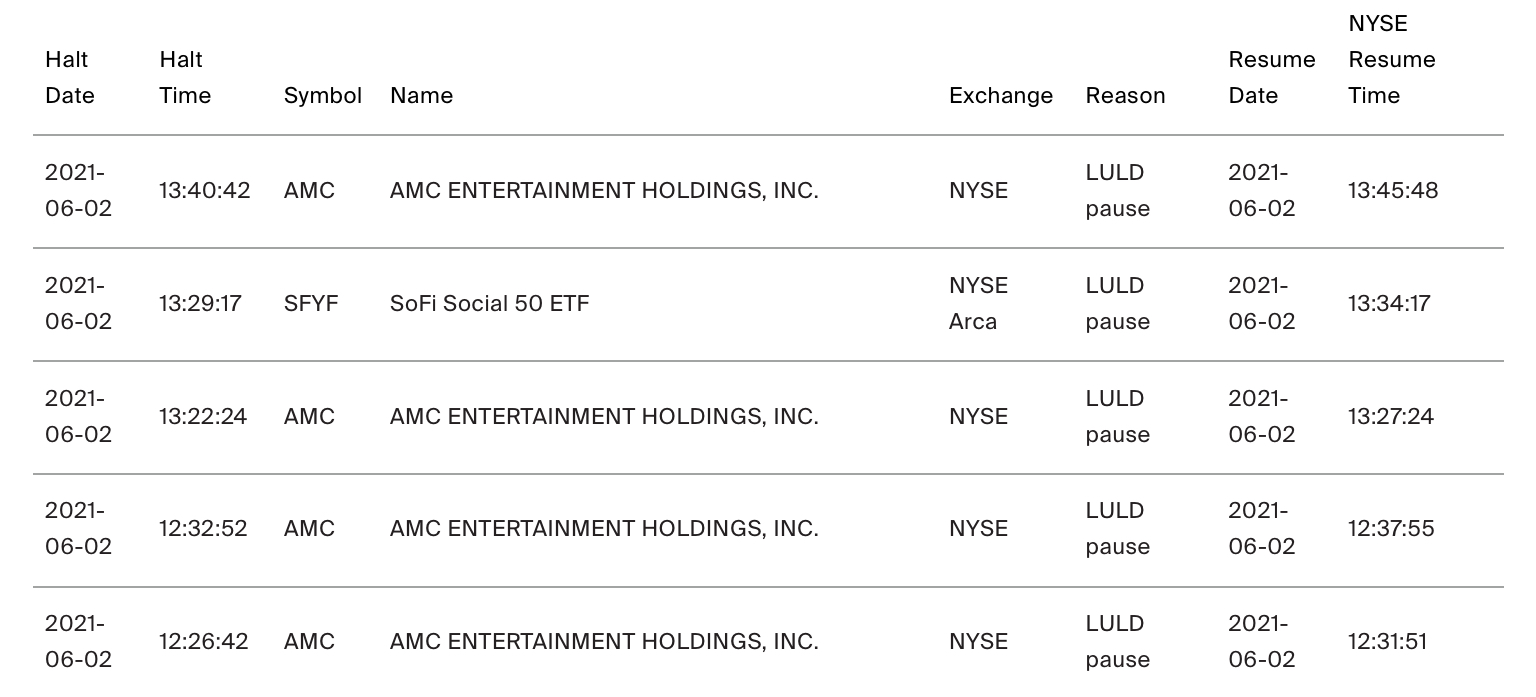This screenshot has width=1536, height=697.
Task: Click the Name column header
Action: [421, 96]
